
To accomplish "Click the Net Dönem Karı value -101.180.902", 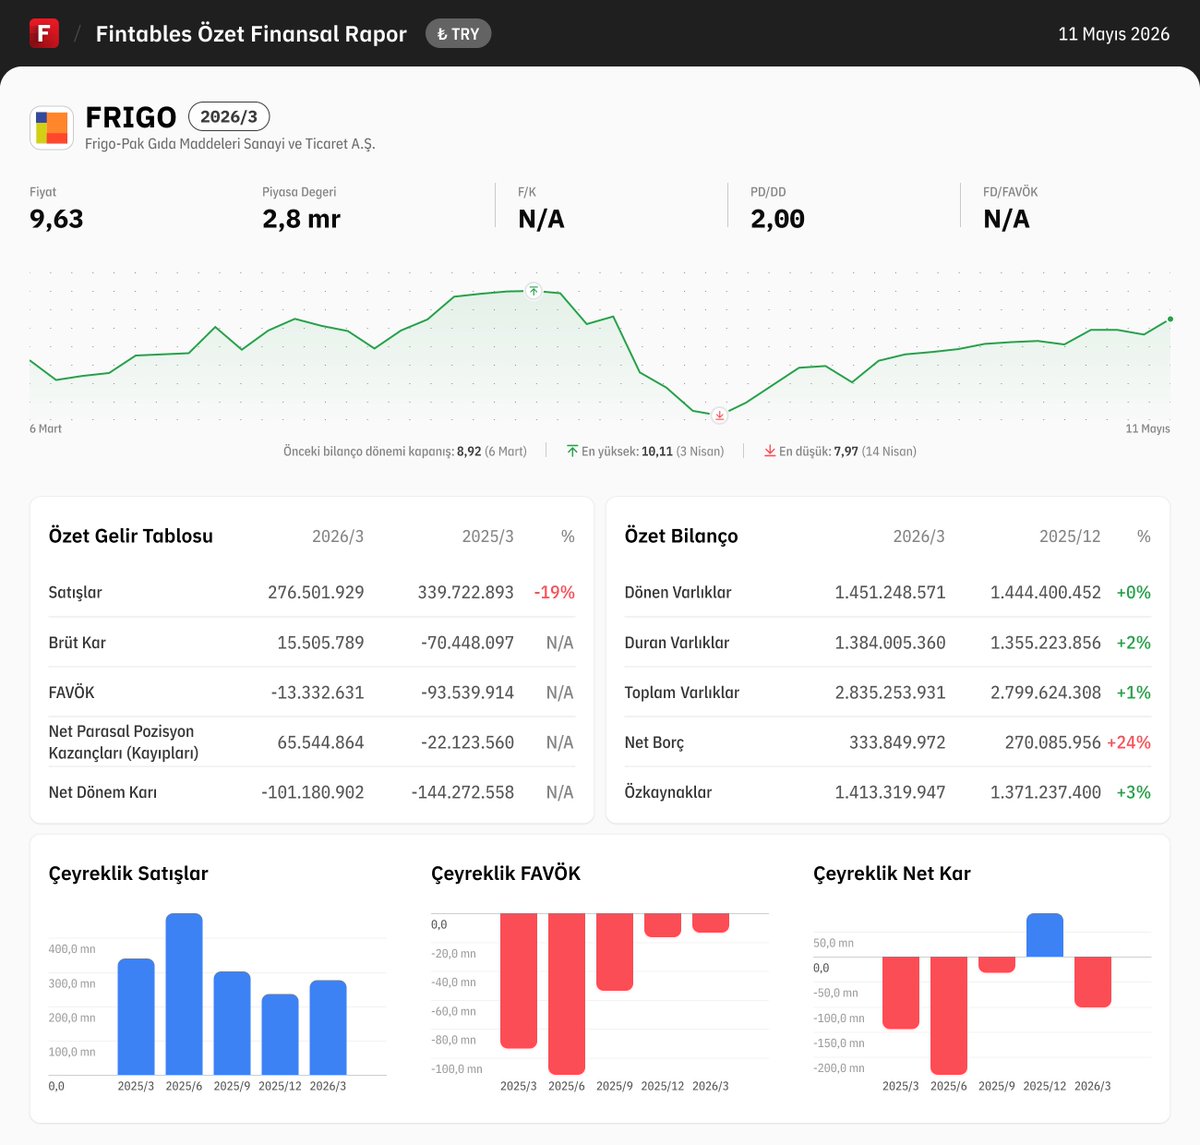I will (313, 793).
